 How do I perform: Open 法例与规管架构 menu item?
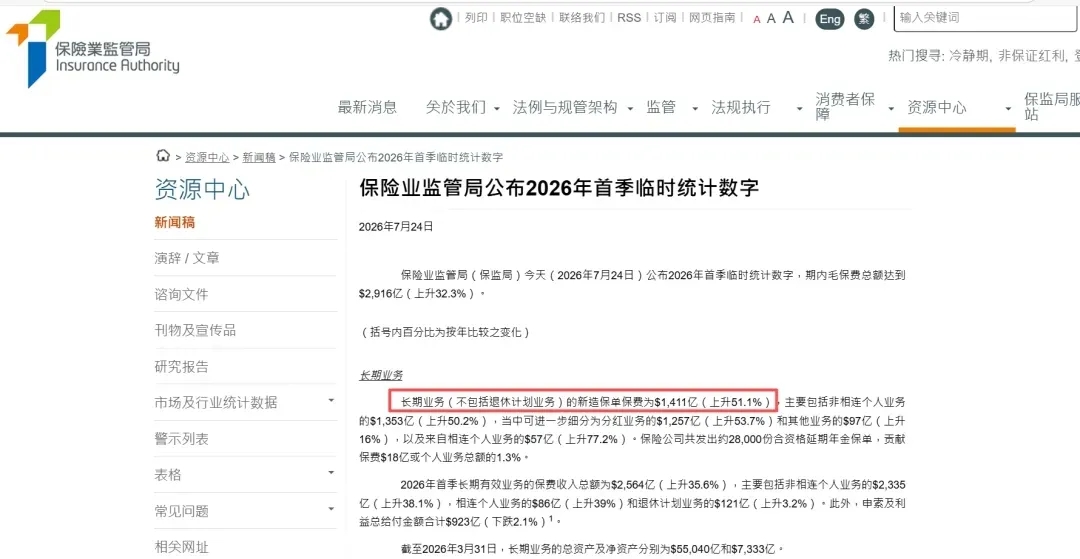pos(565,107)
